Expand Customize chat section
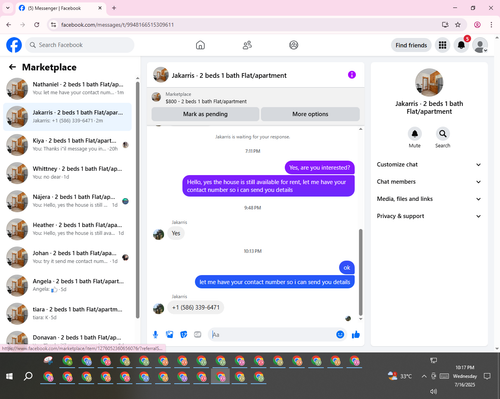The width and height of the screenshot is (500, 399). [429, 164]
